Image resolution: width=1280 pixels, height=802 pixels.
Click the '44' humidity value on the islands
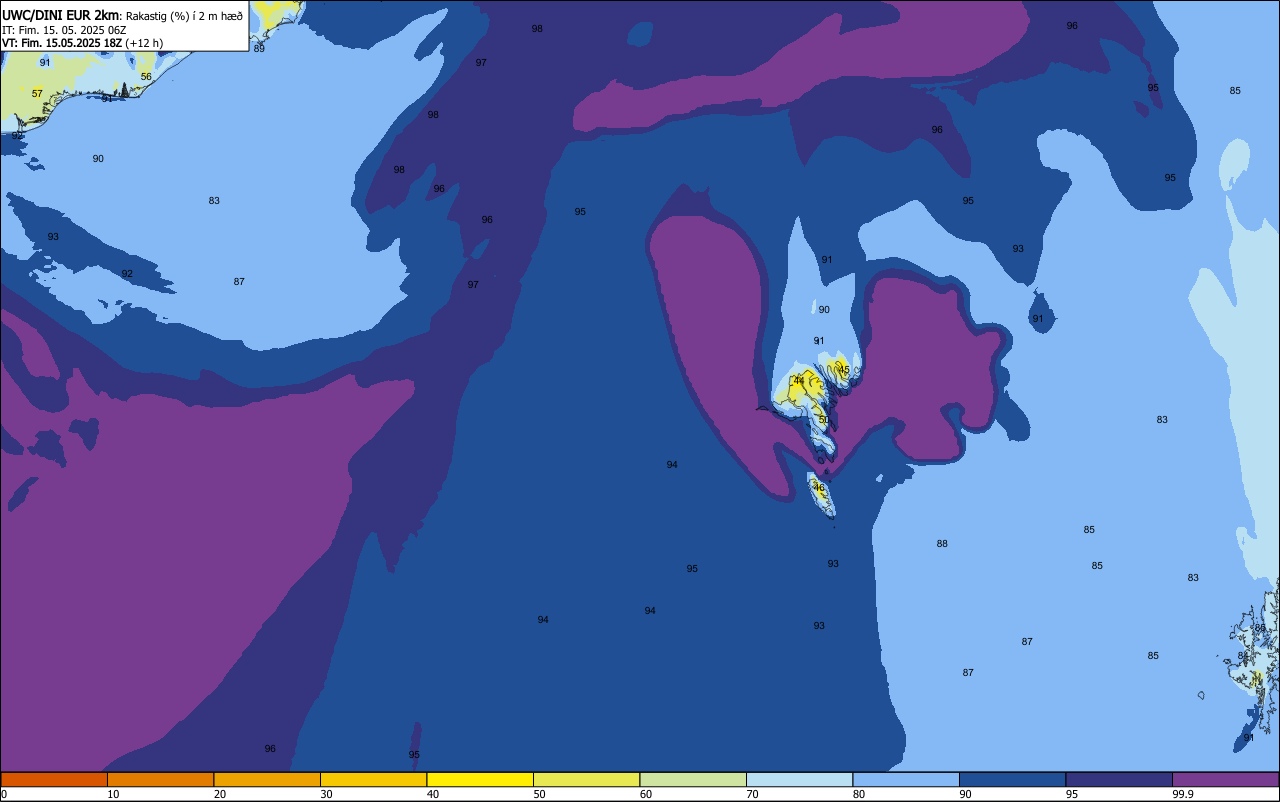pos(799,380)
